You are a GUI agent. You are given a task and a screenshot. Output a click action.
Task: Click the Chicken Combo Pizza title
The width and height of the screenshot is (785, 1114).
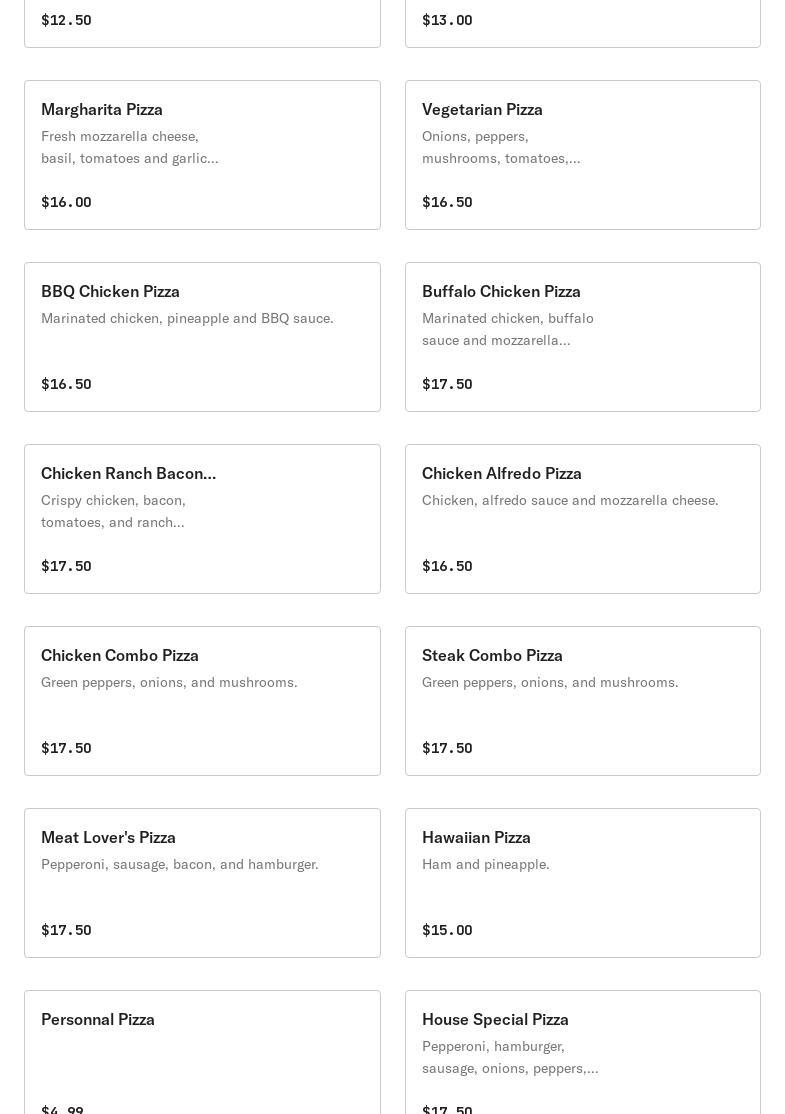[120, 655]
